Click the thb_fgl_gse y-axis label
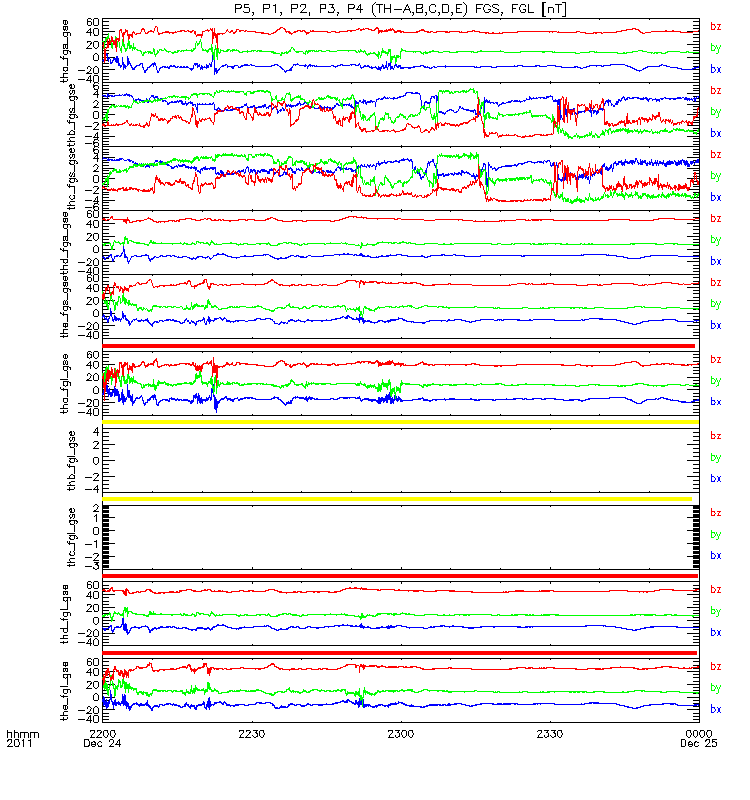Viewport: 750px width, 800px height. click(71, 461)
